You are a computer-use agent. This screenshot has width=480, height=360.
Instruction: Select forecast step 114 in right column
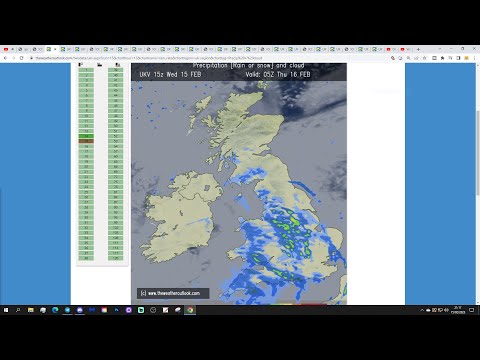click(116, 248)
